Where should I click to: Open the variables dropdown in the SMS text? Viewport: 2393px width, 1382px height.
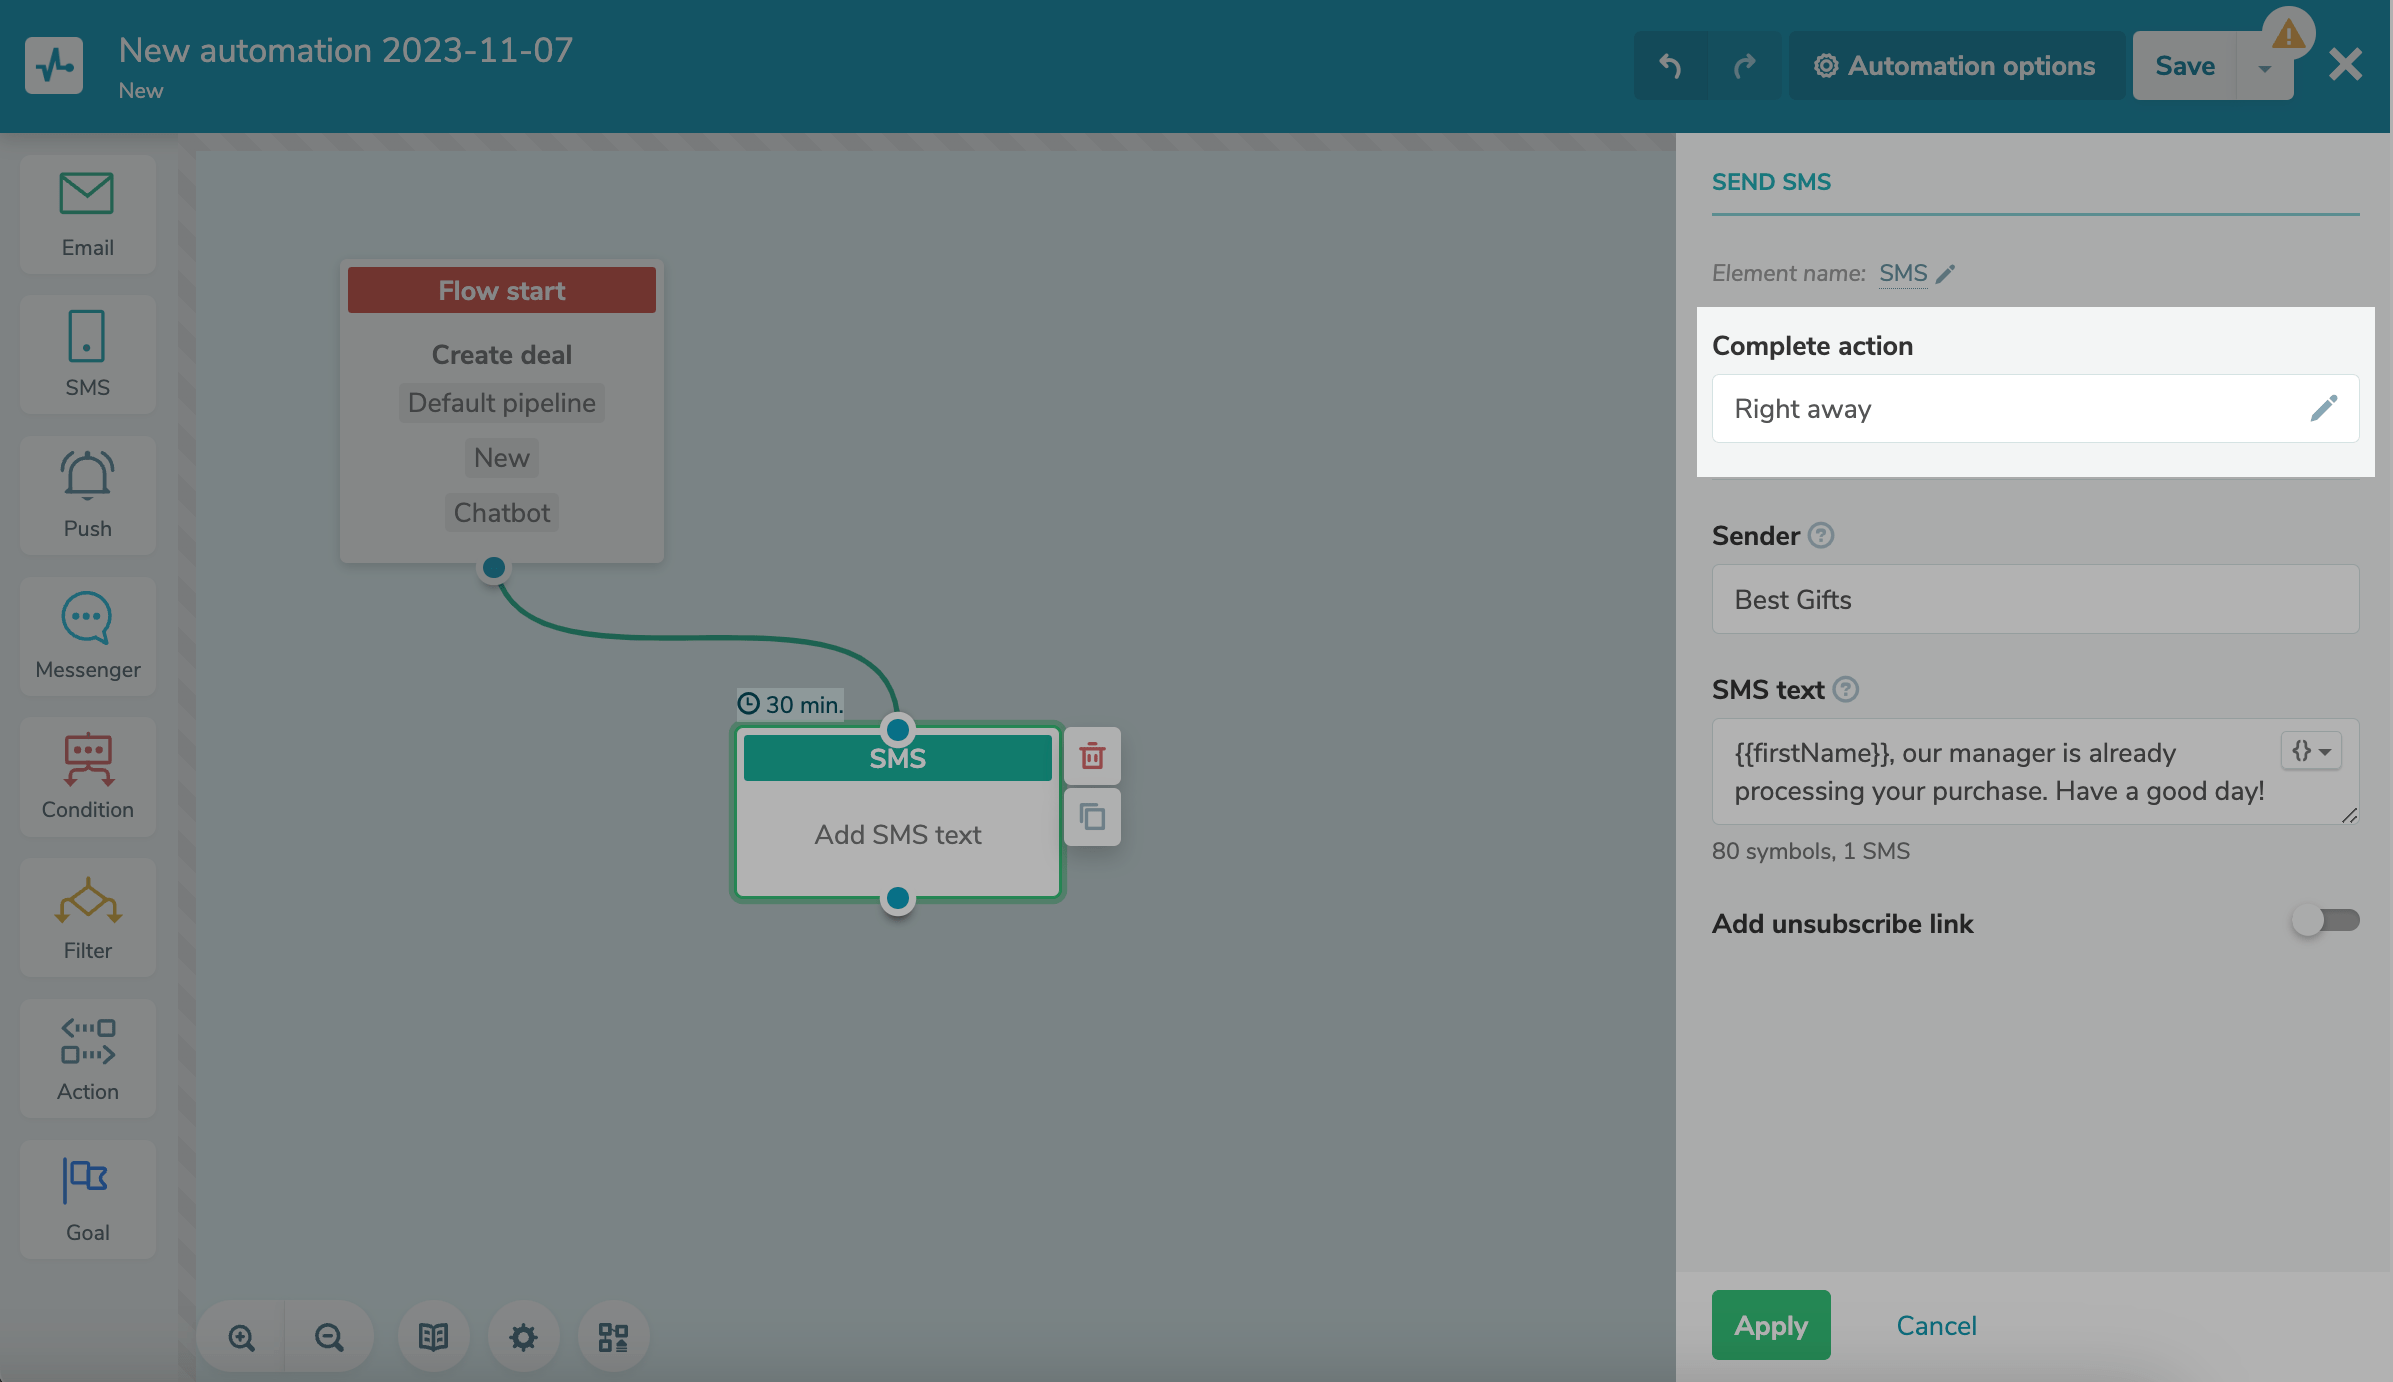(x=2311, y=751)
